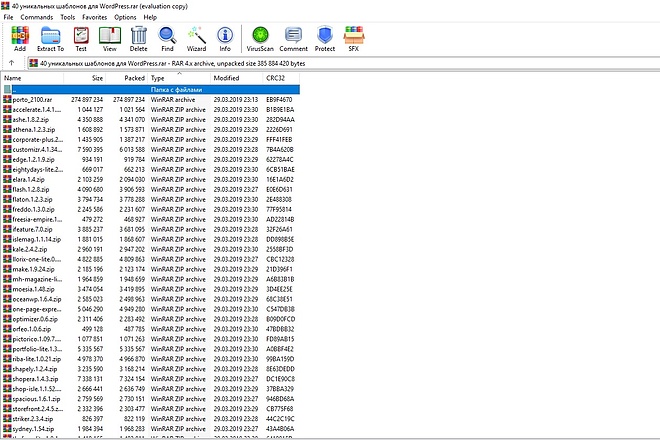660x440 pixels.
Task: Sort by the Size column header
Action: (84, 78)
